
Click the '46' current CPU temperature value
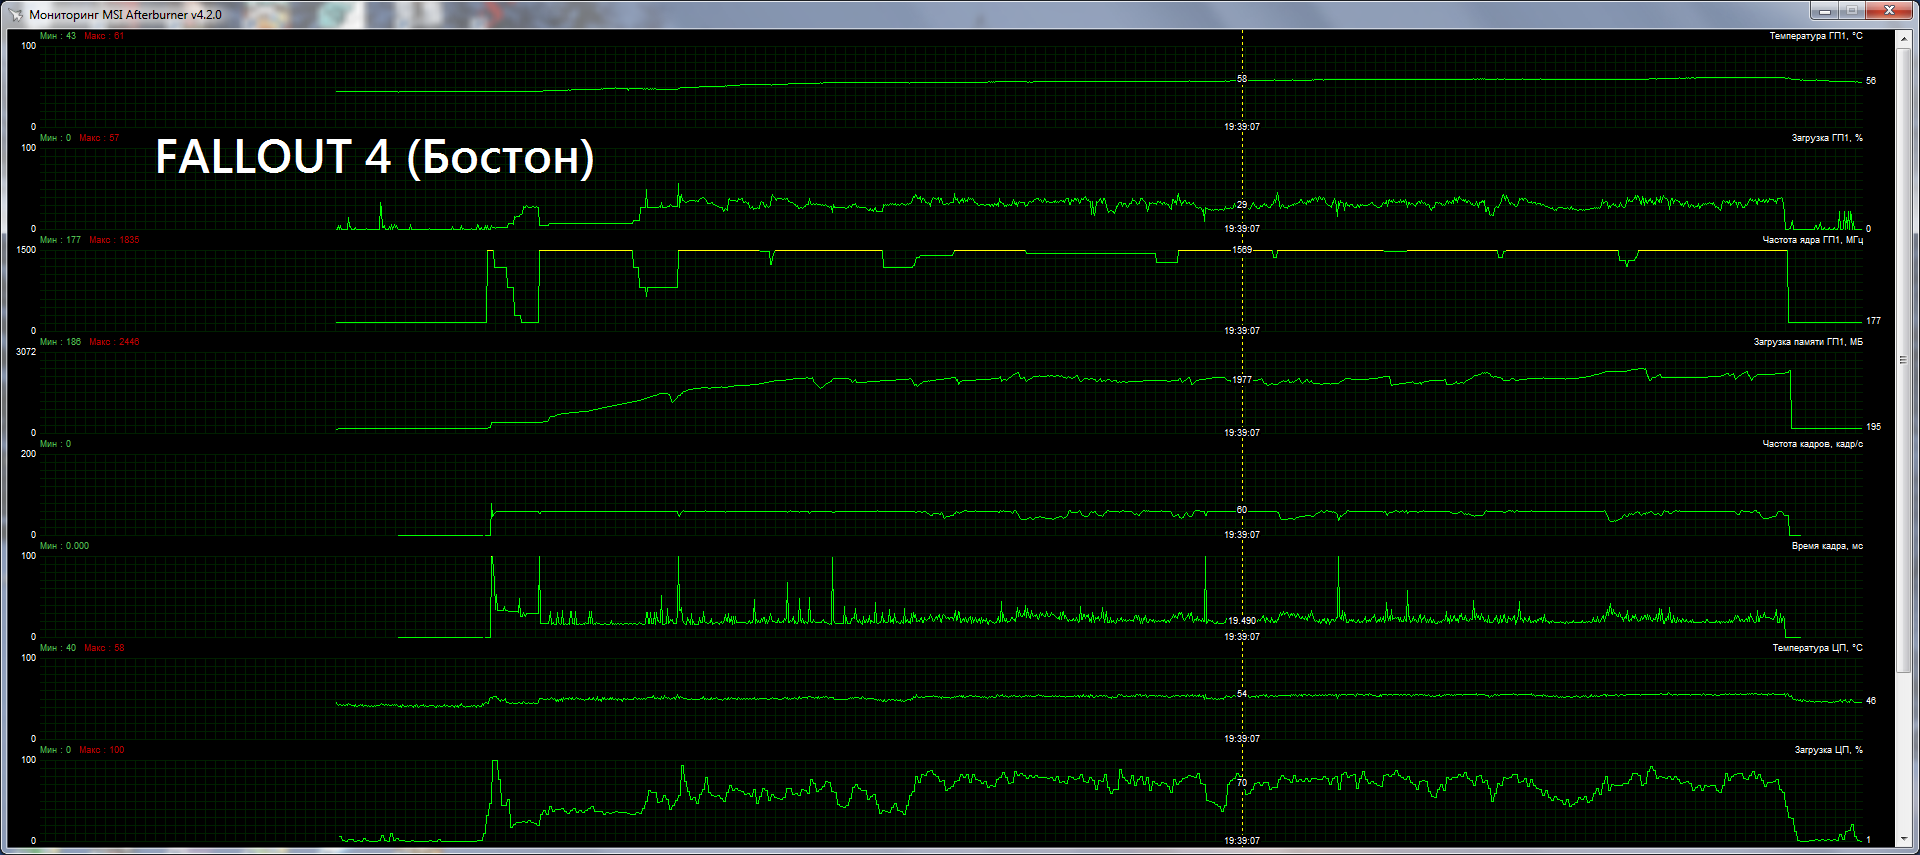tap(1871, 701)
